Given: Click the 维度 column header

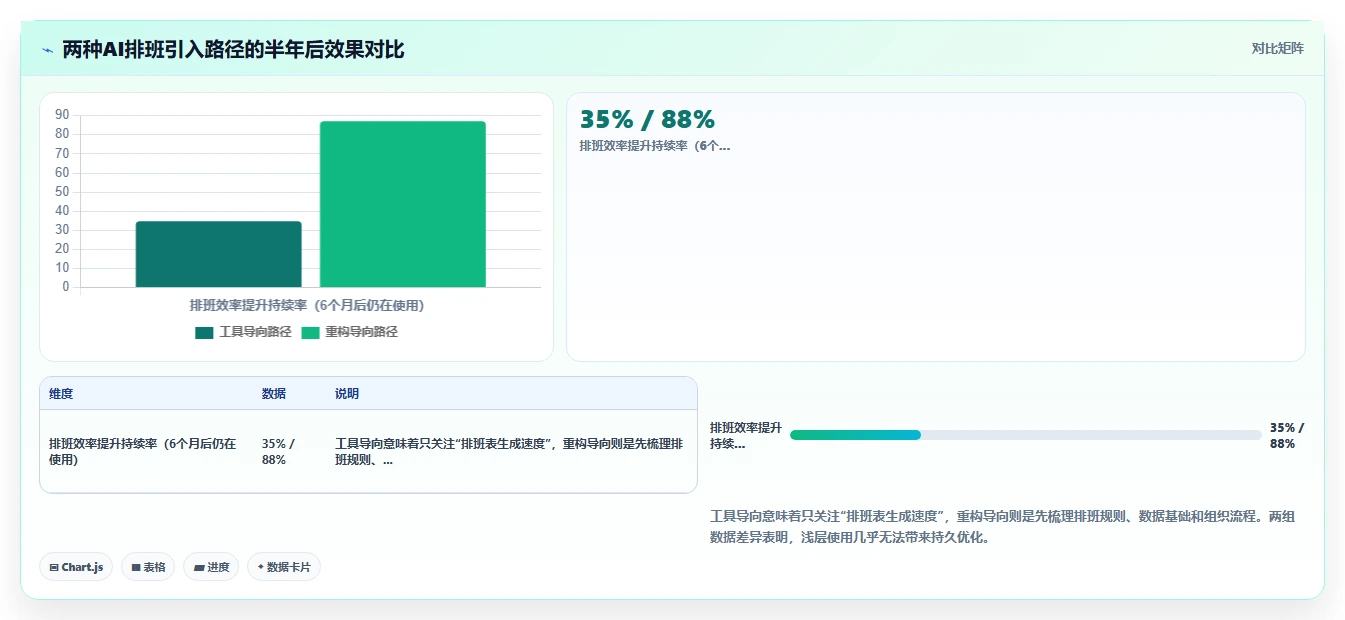Looking at the screenshot, I should point(61,394).
